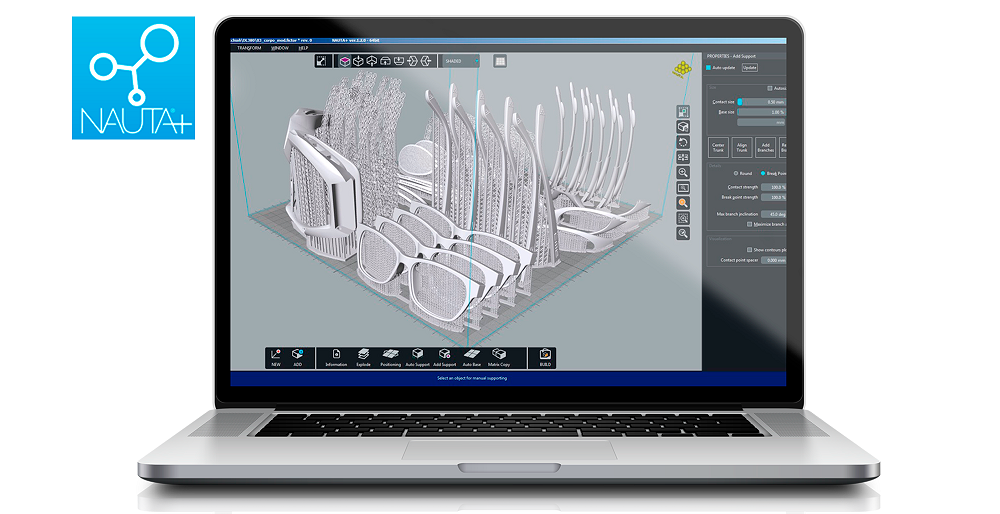Viewport: 1000px width, 514px height.
Task: Click the orange highlighted magnifier icon
Action: click(x=682, y=203)
